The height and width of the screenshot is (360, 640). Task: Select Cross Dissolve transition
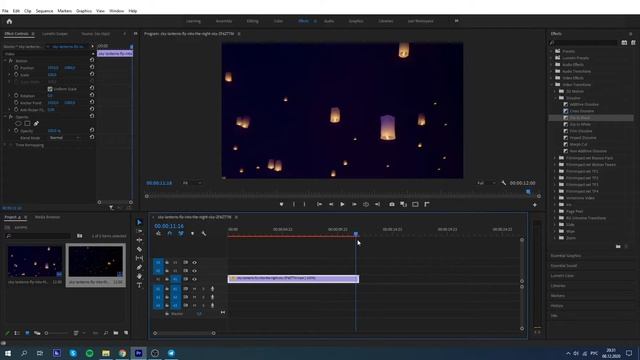tap(582, 111)
